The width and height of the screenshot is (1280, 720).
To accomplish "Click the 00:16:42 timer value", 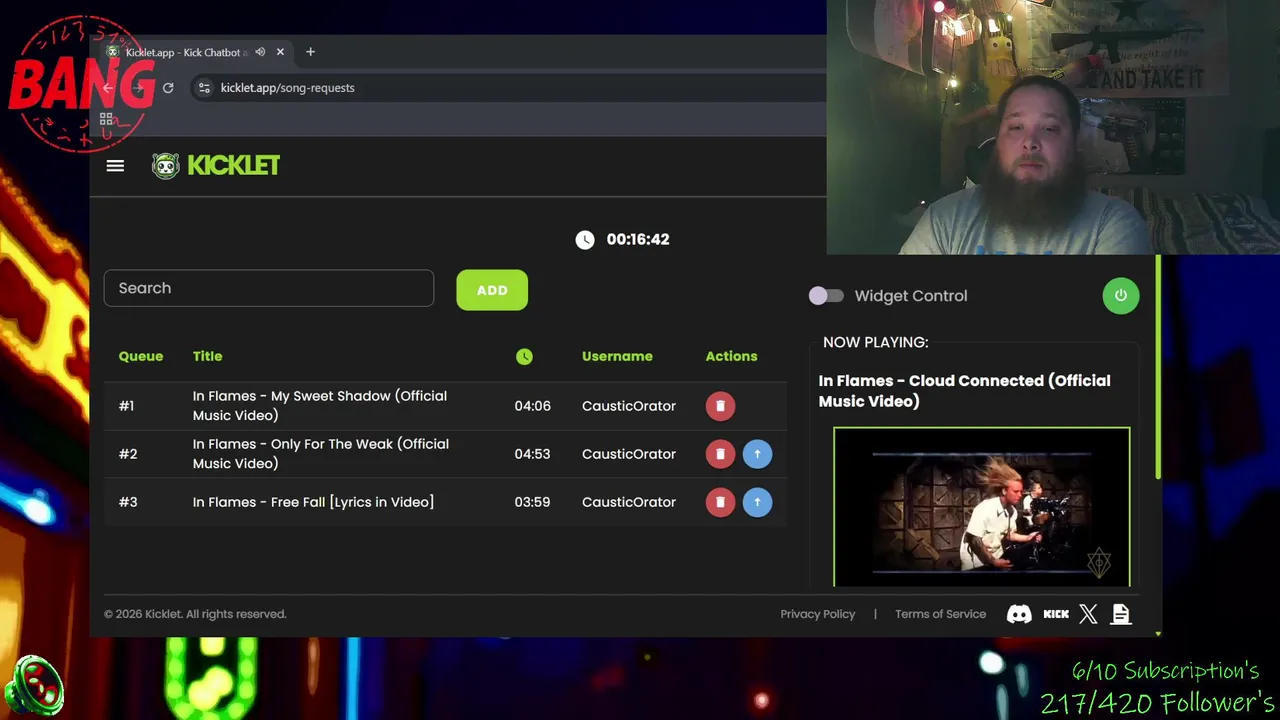I will (x=638, y=239).
